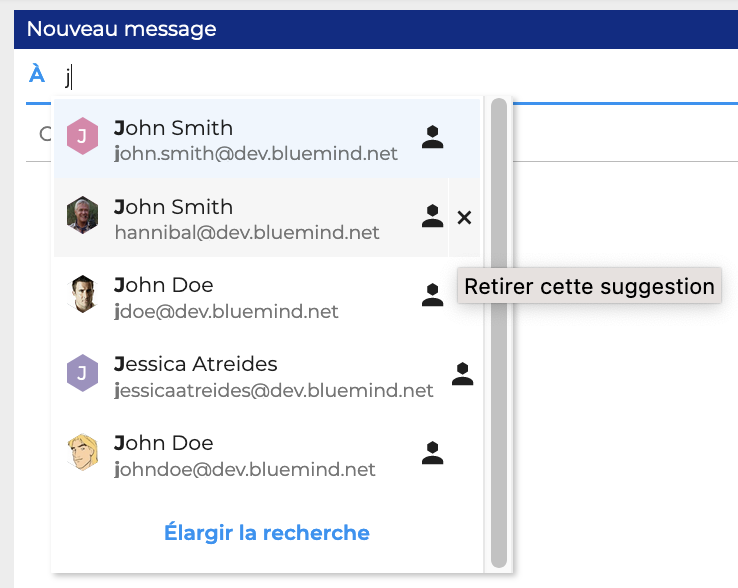Click the contact icon in hannibal@dev.bluemind.net row

[432, 216]
